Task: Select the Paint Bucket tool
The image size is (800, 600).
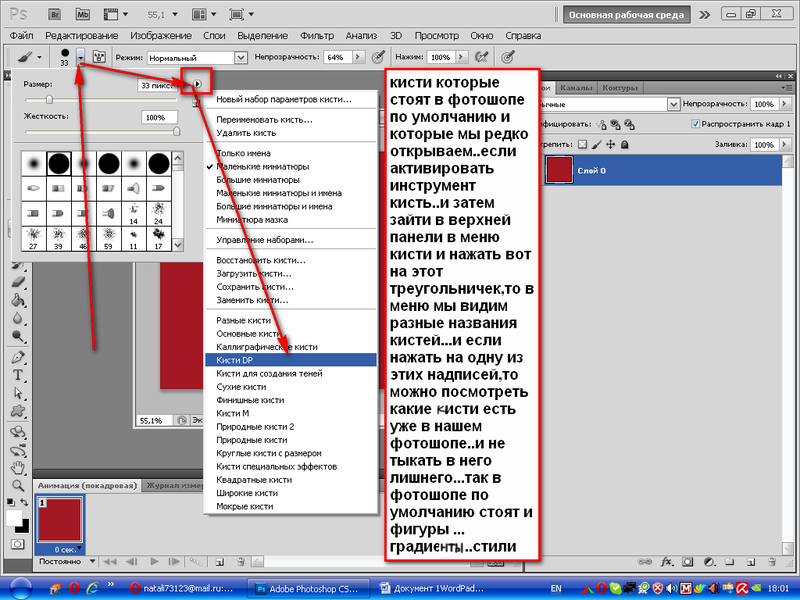Action: pos(18,300)
